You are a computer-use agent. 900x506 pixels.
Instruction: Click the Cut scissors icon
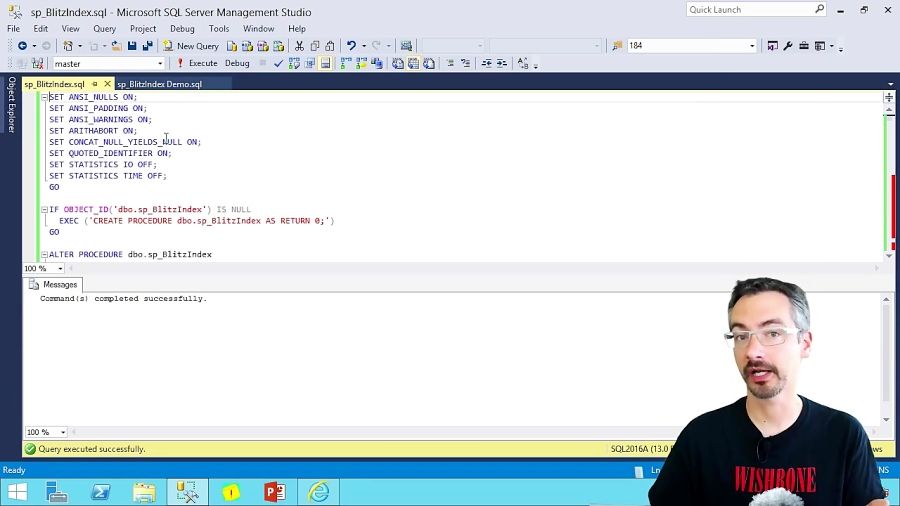[x=299, y=46]
